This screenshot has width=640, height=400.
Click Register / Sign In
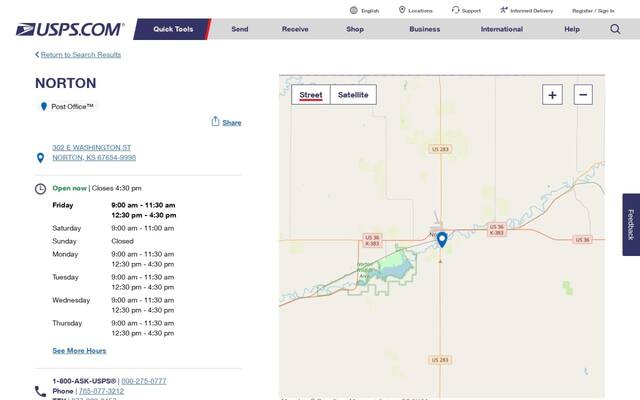click(x=593, y=11)
